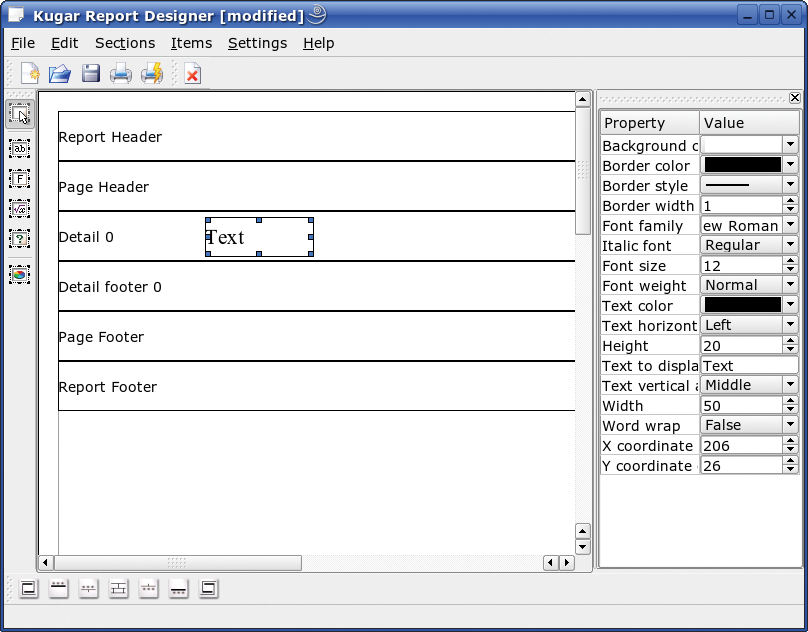Click the horizontal scrollbar thumb
The image size is (808, 632).
coord(178,562)
